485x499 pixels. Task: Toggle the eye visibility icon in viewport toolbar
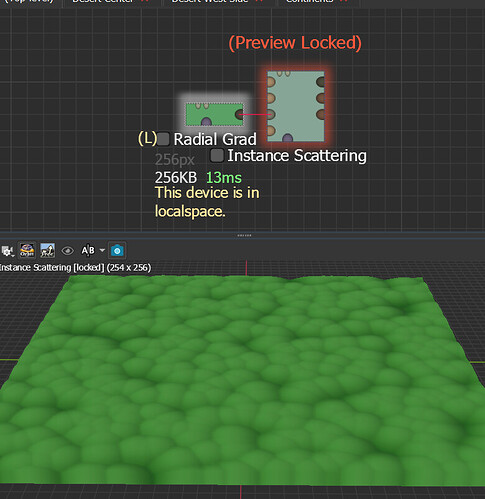(68, 250)
